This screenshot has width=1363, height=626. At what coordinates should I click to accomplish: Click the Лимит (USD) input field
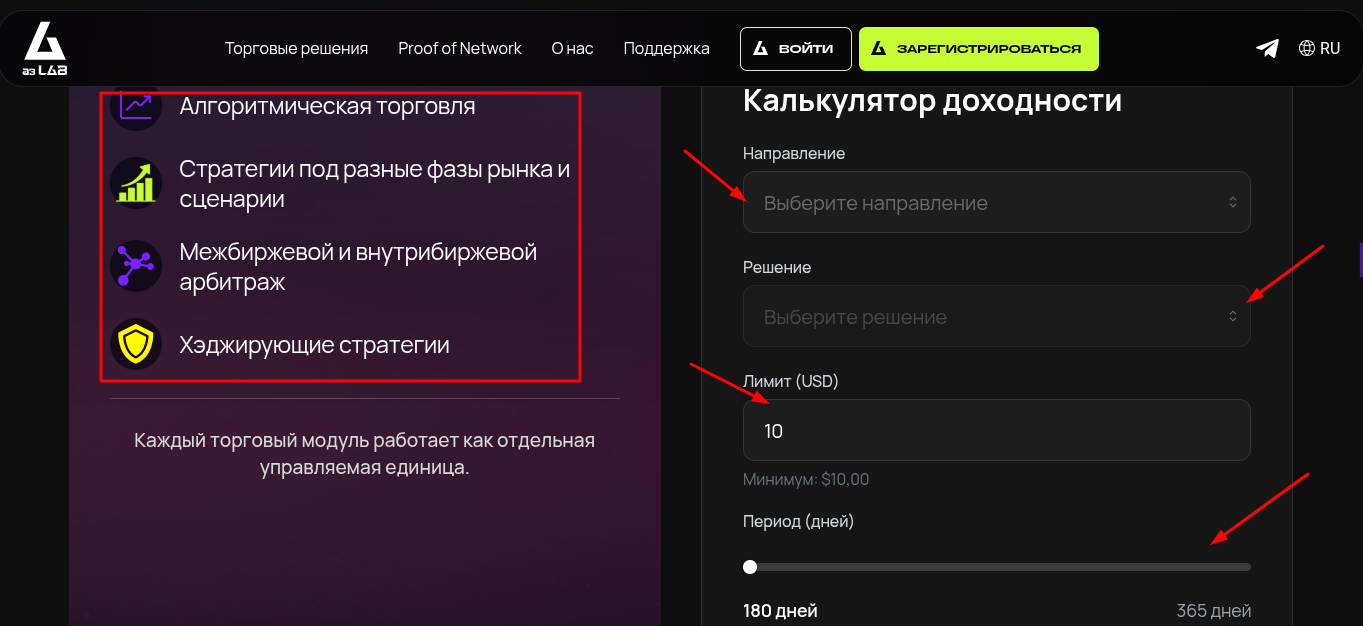coord(996,430)
